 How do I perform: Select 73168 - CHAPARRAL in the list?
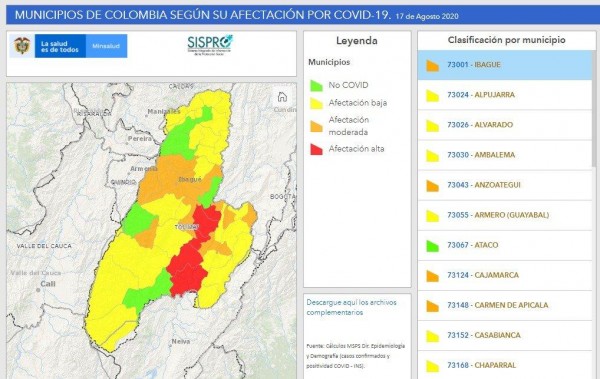coord(505,365)
